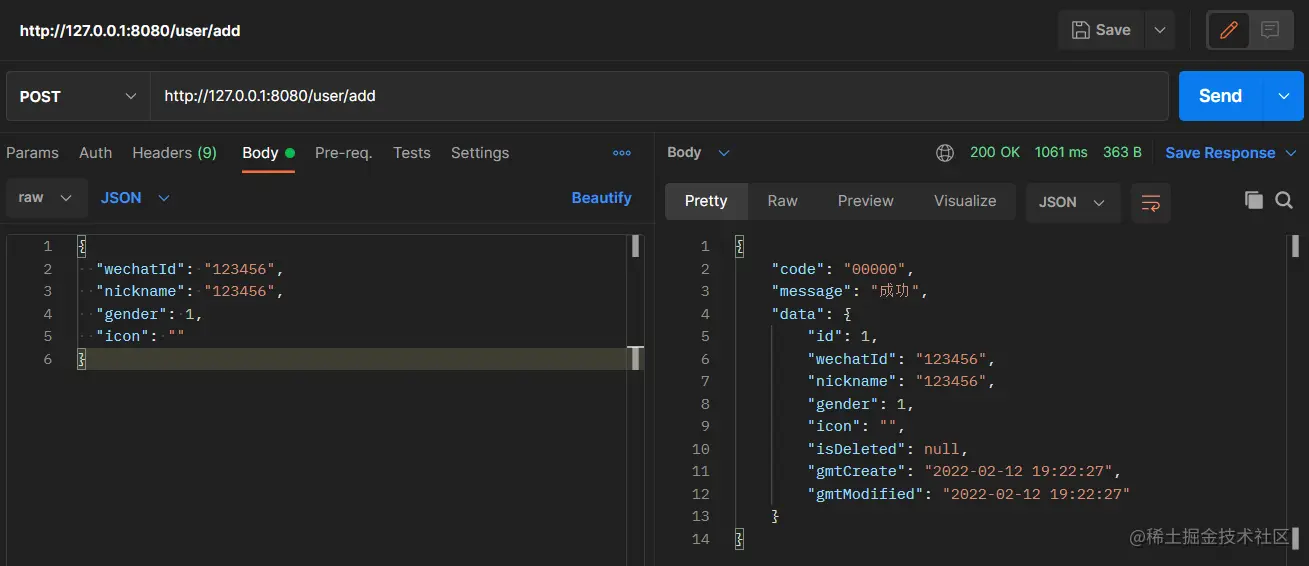Open the response Body section dropdown
The width and height of the screenshot is (1309, 566).
pyautogui.click(x=698, y=153)
